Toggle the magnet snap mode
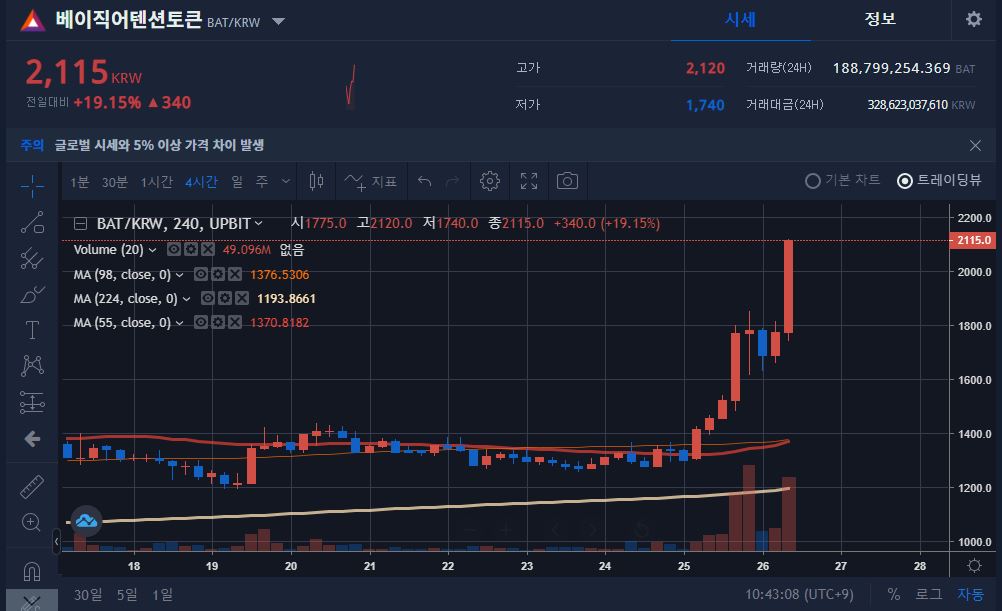Screen dimensions: 1002x611 32,571
